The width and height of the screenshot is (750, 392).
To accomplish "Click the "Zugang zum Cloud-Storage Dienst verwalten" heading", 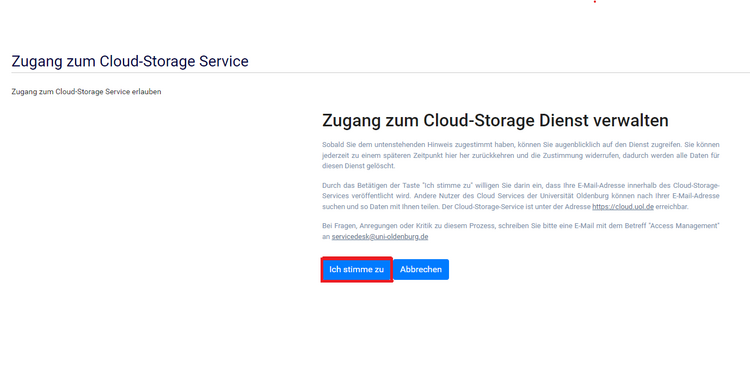I will [495, 120].
